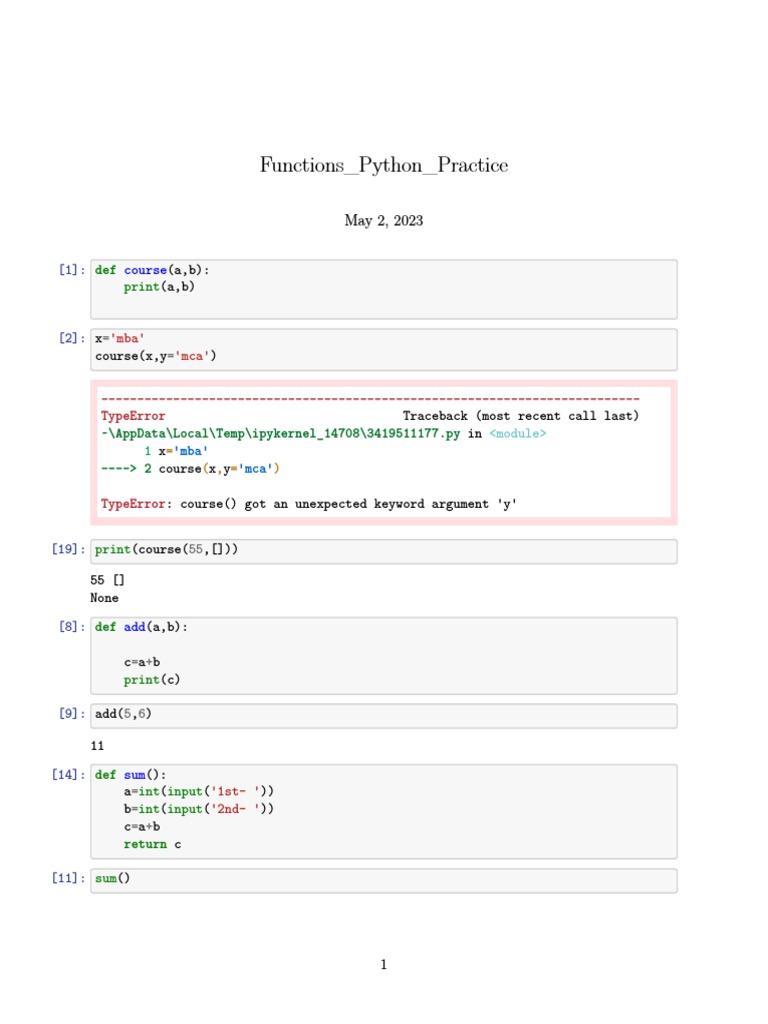Click the None output line
The image size is (768, 1024).
[104, 598]
